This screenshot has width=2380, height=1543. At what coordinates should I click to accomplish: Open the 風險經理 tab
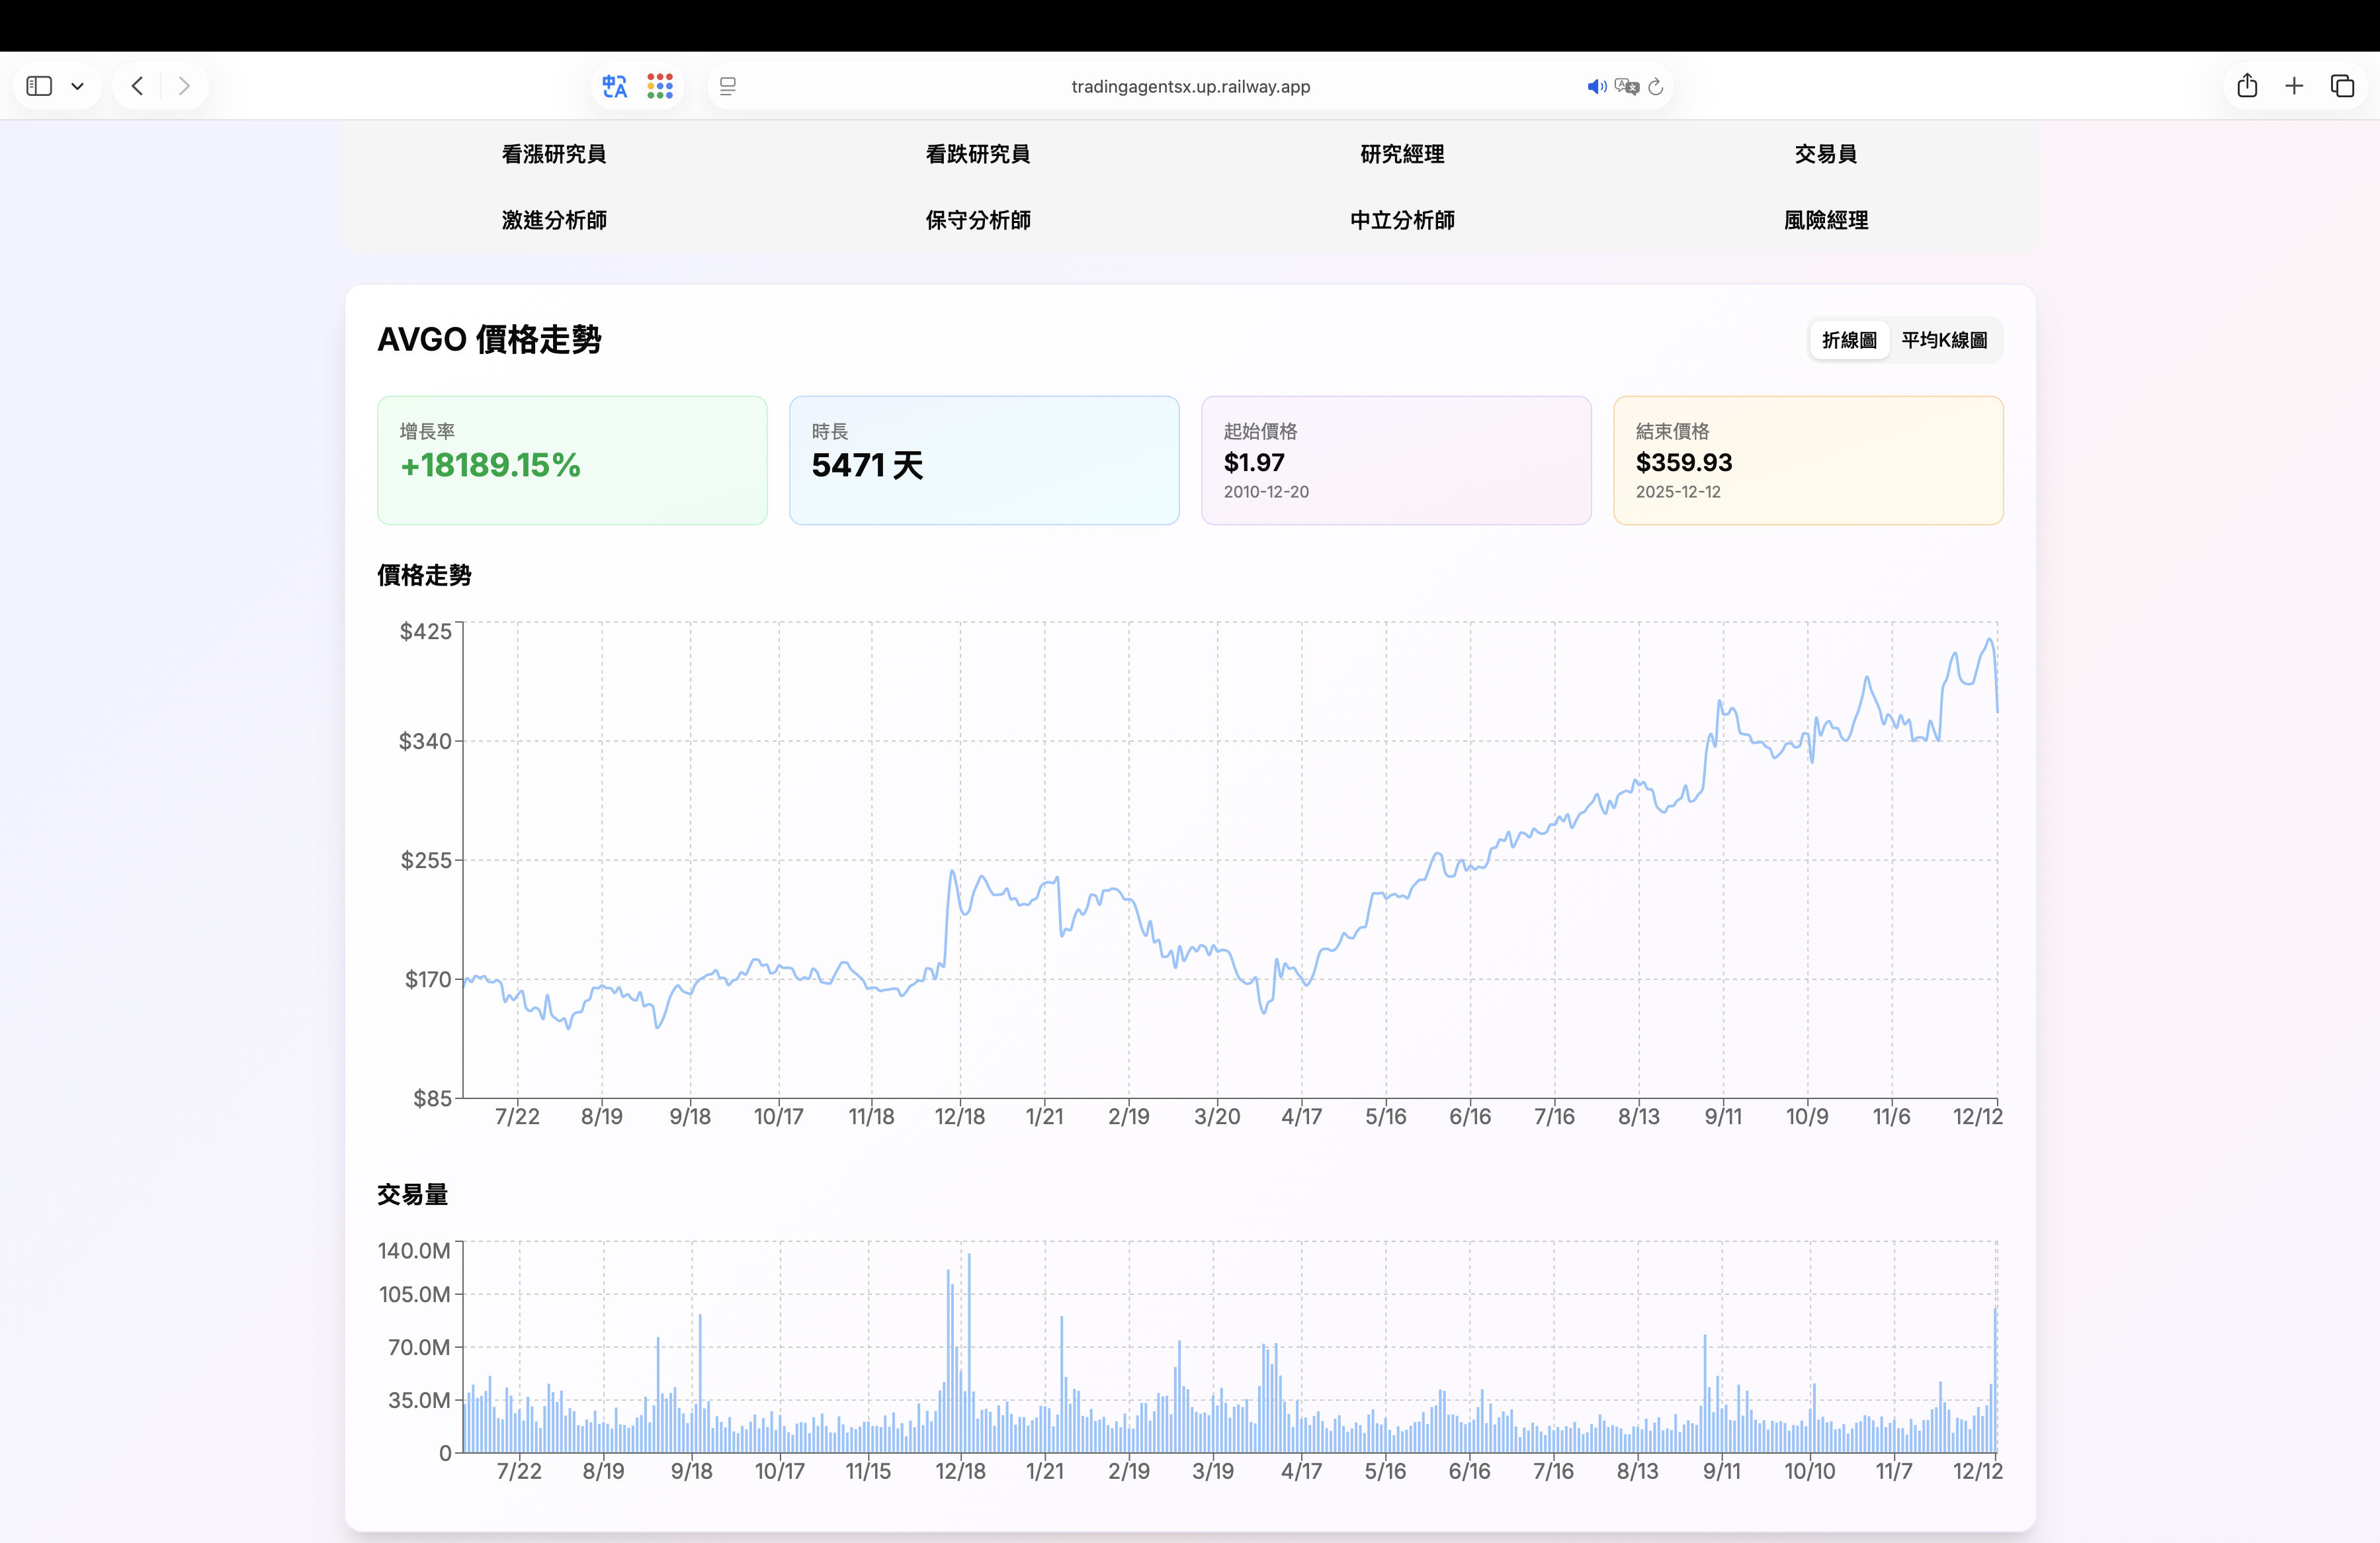[1825, 220]
